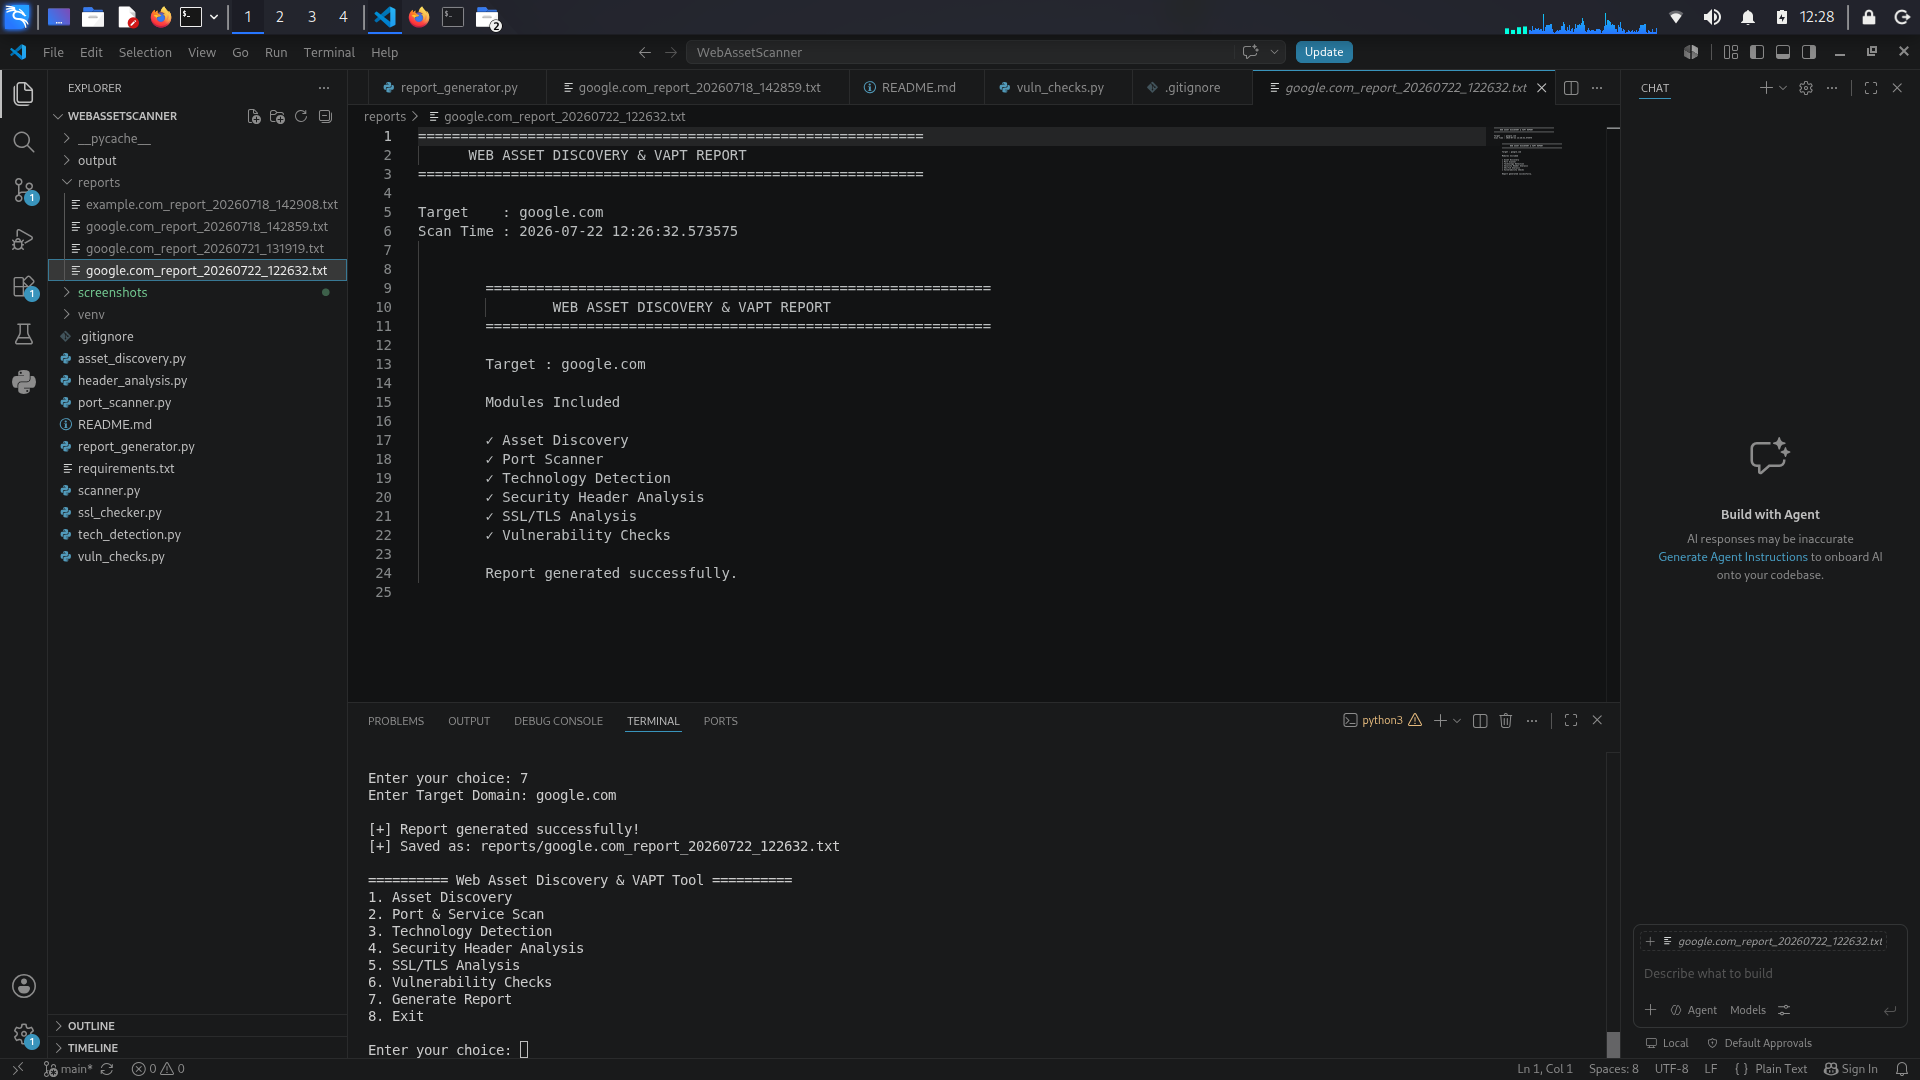
Task: Click Sign In in status bar
Action: 1851,1069
